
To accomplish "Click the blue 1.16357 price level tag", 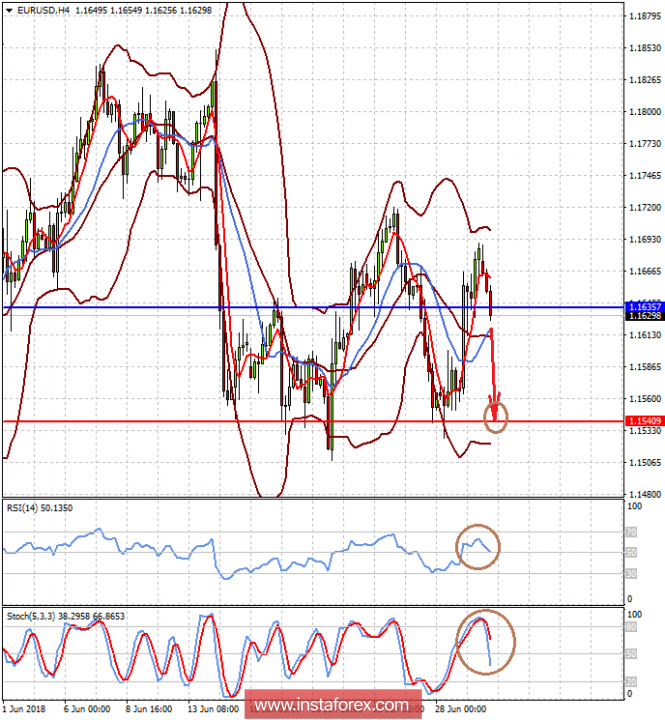I will click(x=642, y=307).
